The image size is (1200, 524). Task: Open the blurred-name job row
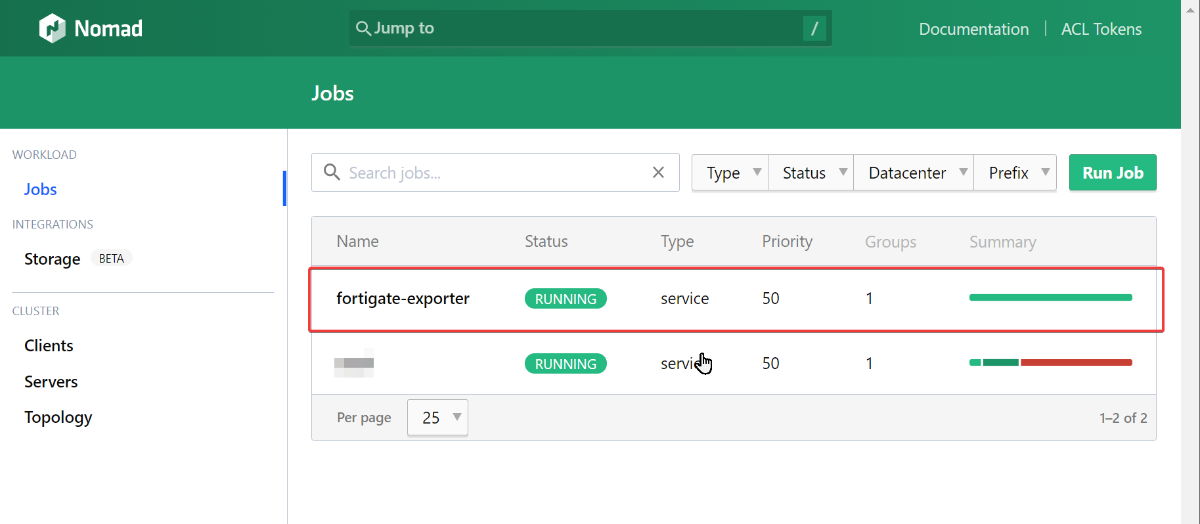[734, 364]
